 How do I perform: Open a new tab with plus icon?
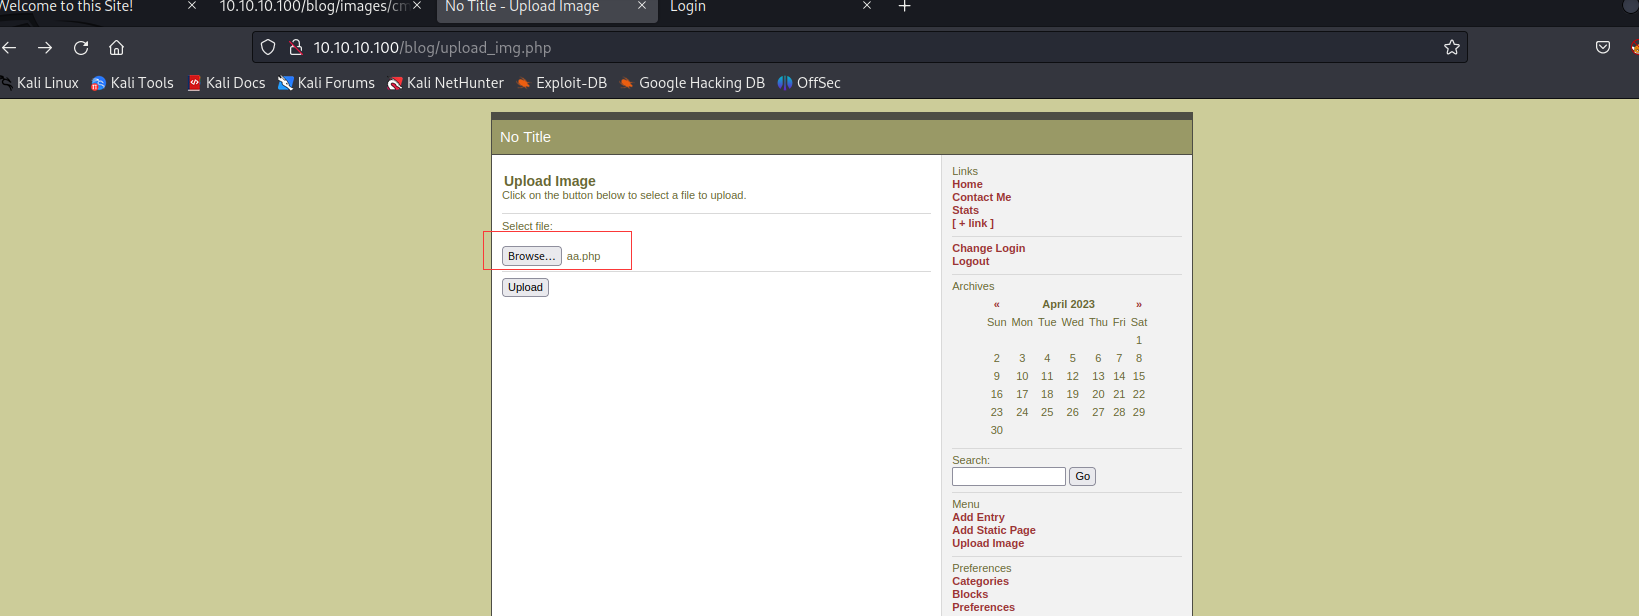[904, 6]
